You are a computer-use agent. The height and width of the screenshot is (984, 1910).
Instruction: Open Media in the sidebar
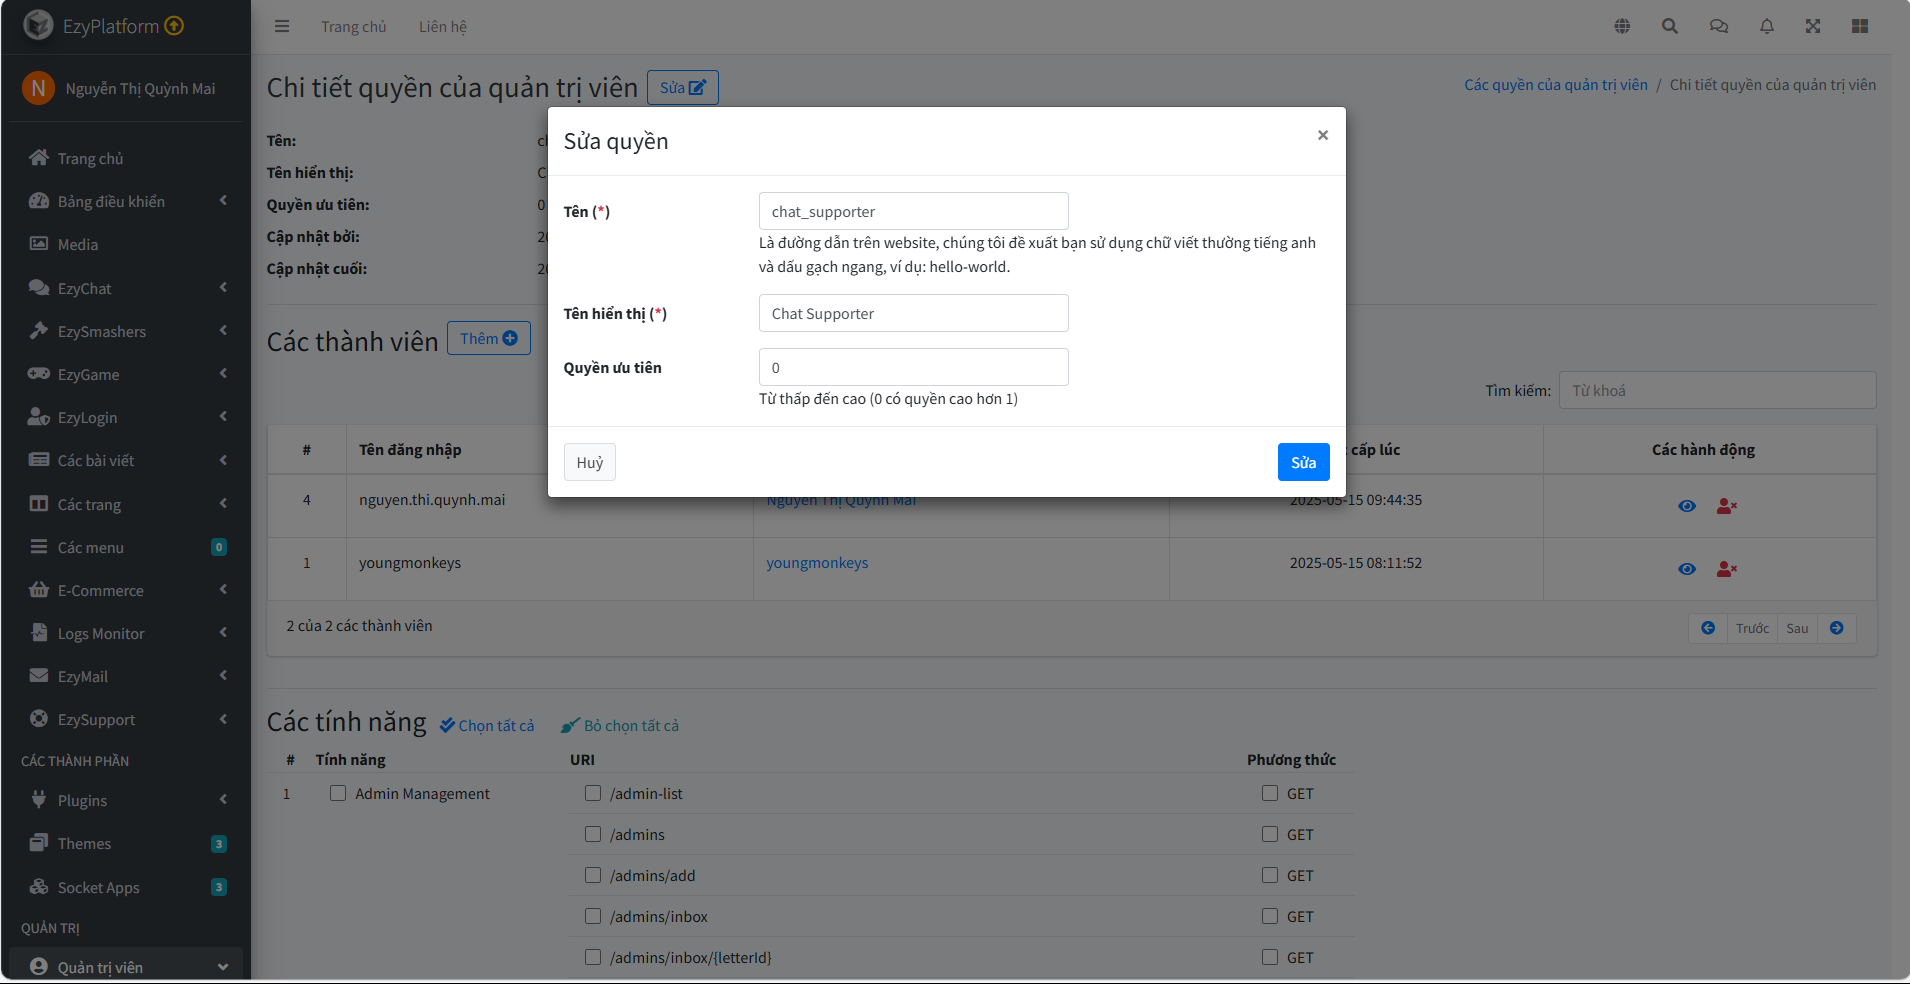[77, 244]
